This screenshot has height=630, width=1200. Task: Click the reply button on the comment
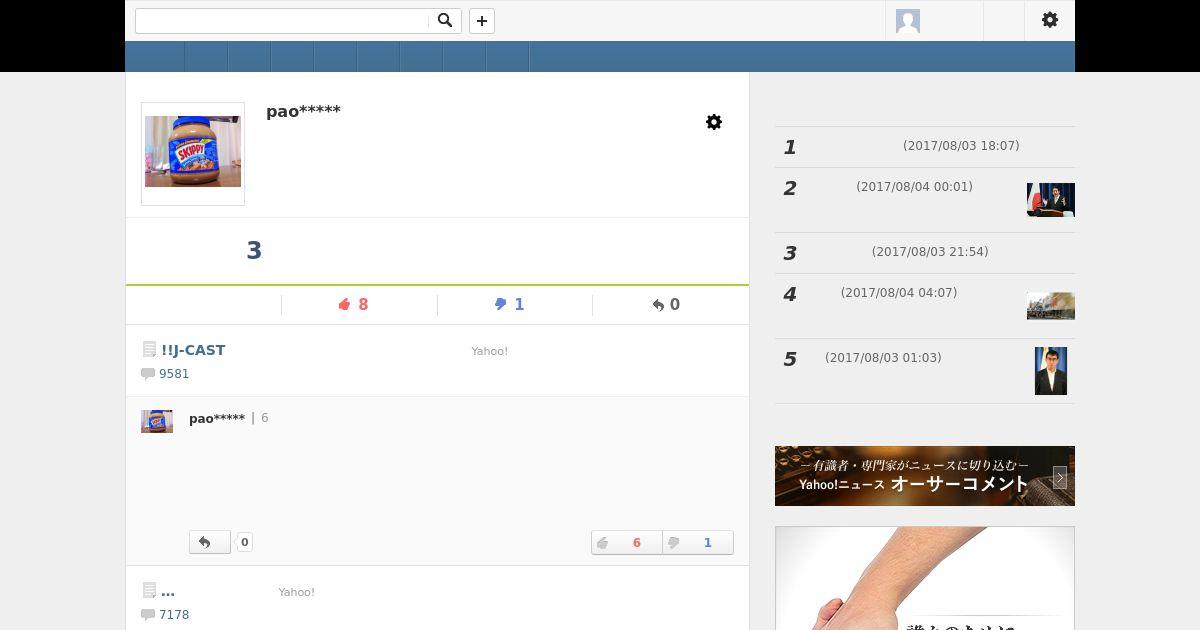click(x=210, y=542)
